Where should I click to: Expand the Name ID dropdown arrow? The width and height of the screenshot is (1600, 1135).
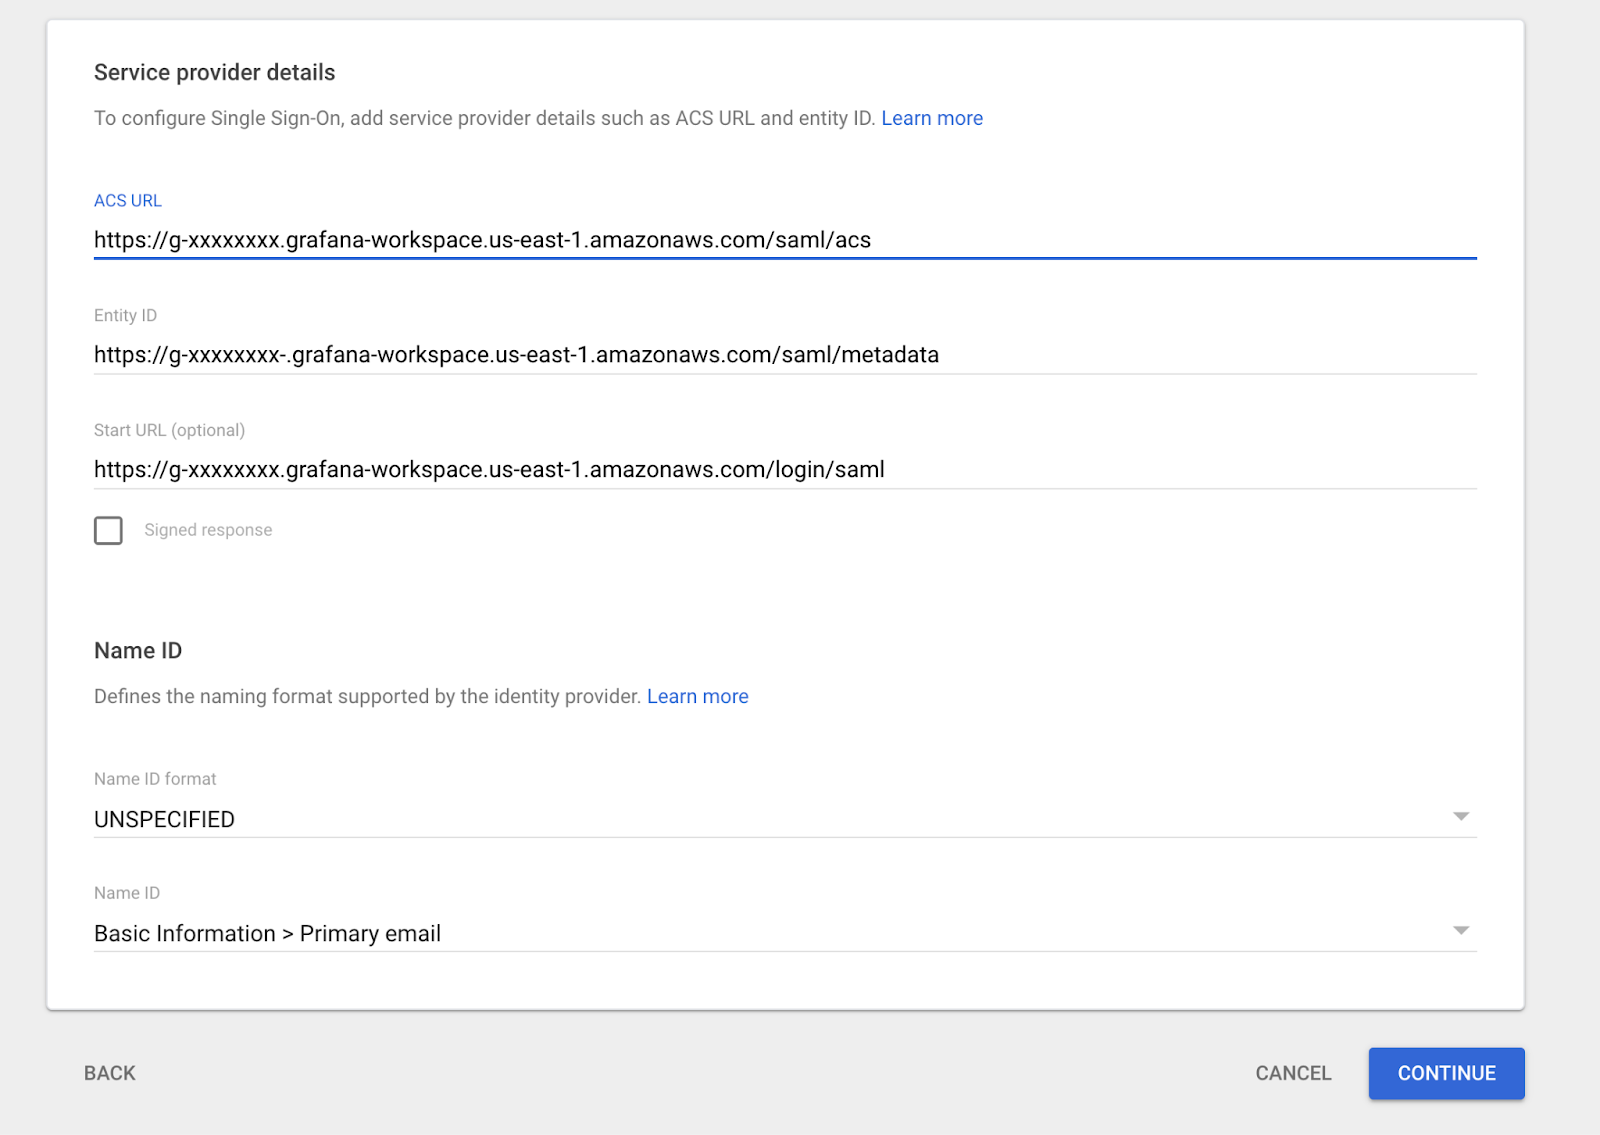click(x=1463, y=930)
